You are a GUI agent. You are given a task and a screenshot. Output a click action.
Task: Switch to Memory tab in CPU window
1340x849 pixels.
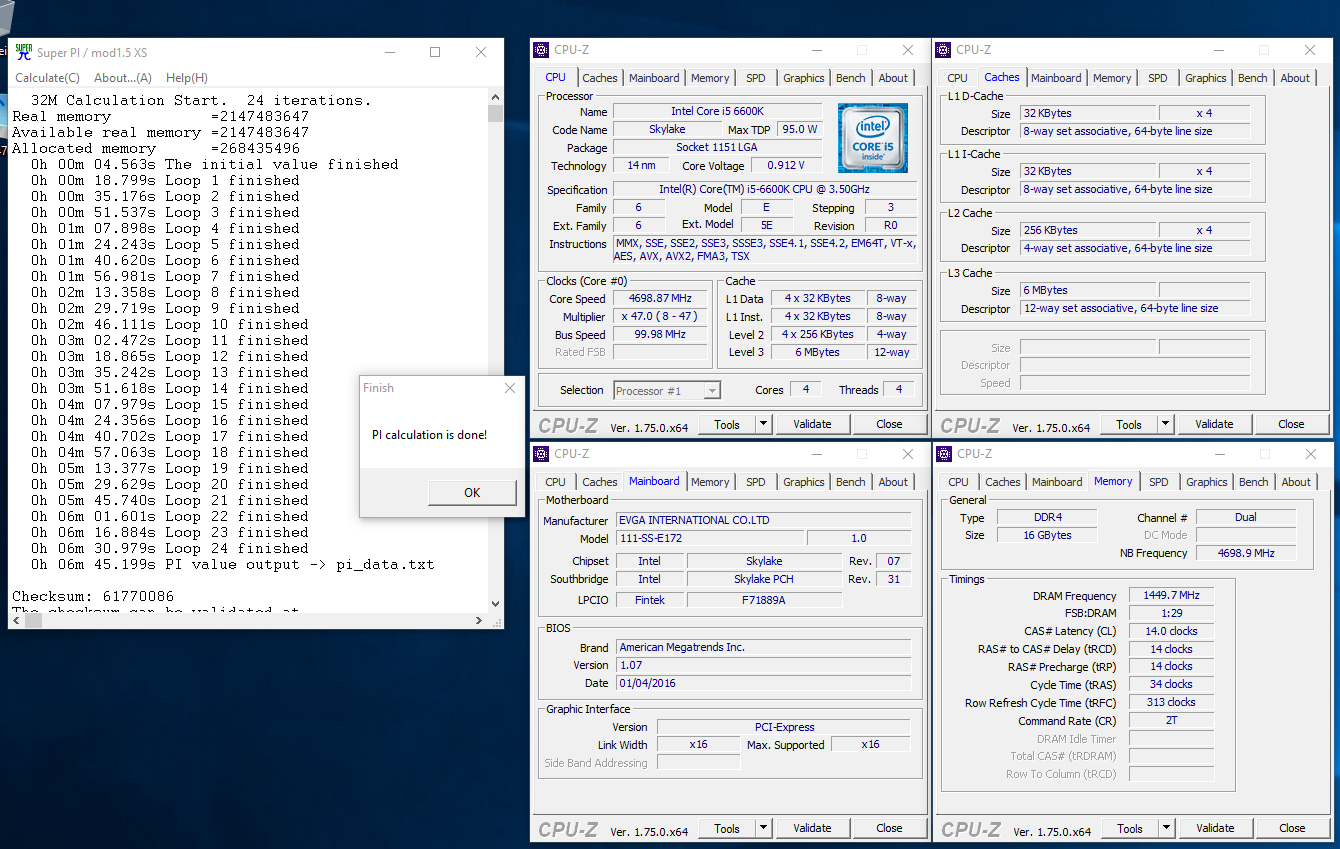pyautogui.click(x=710, y=78)
